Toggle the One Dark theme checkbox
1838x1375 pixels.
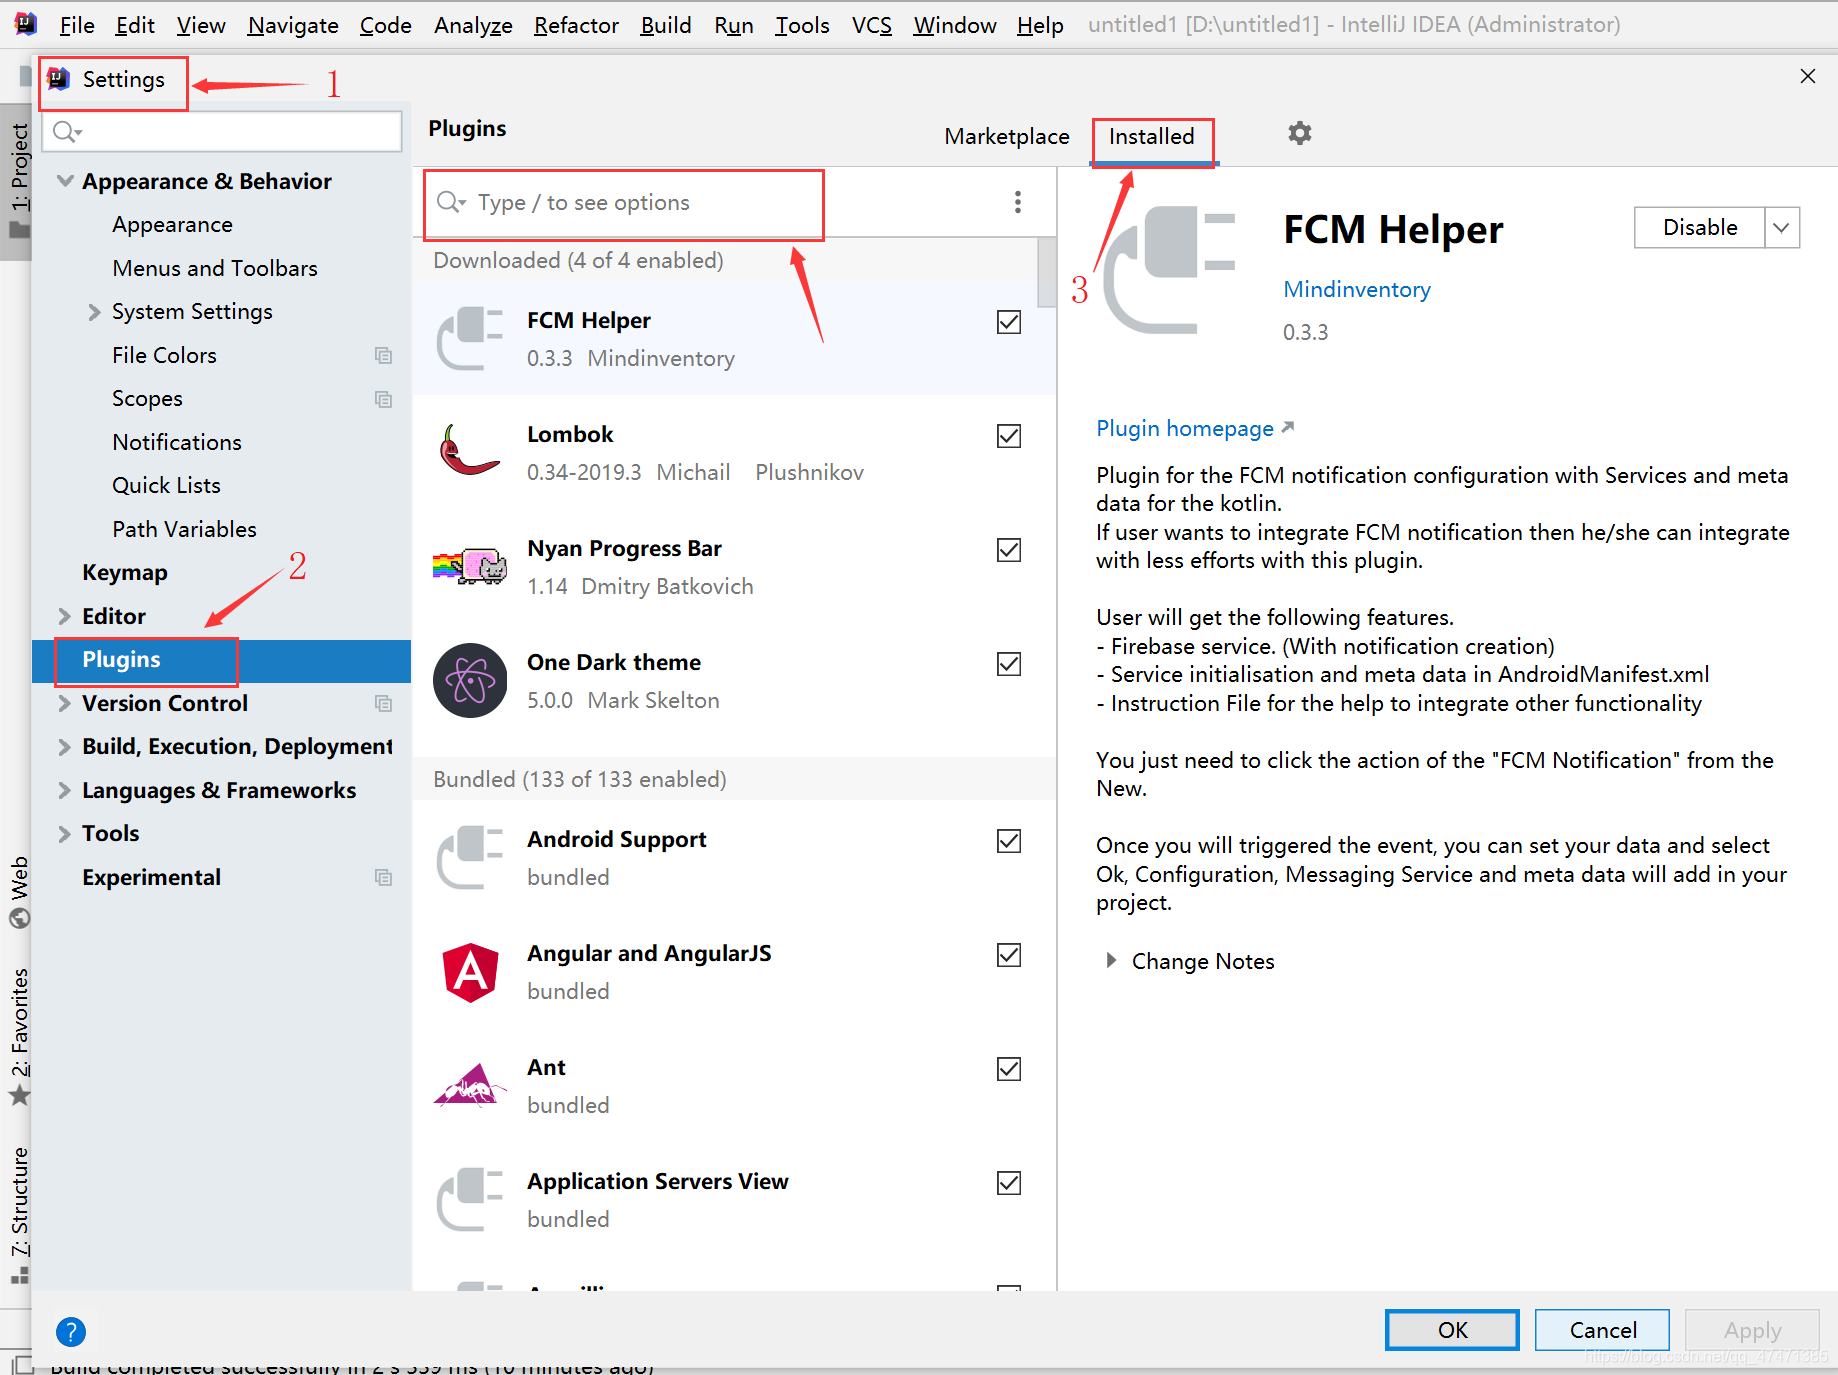point(1009,664)
